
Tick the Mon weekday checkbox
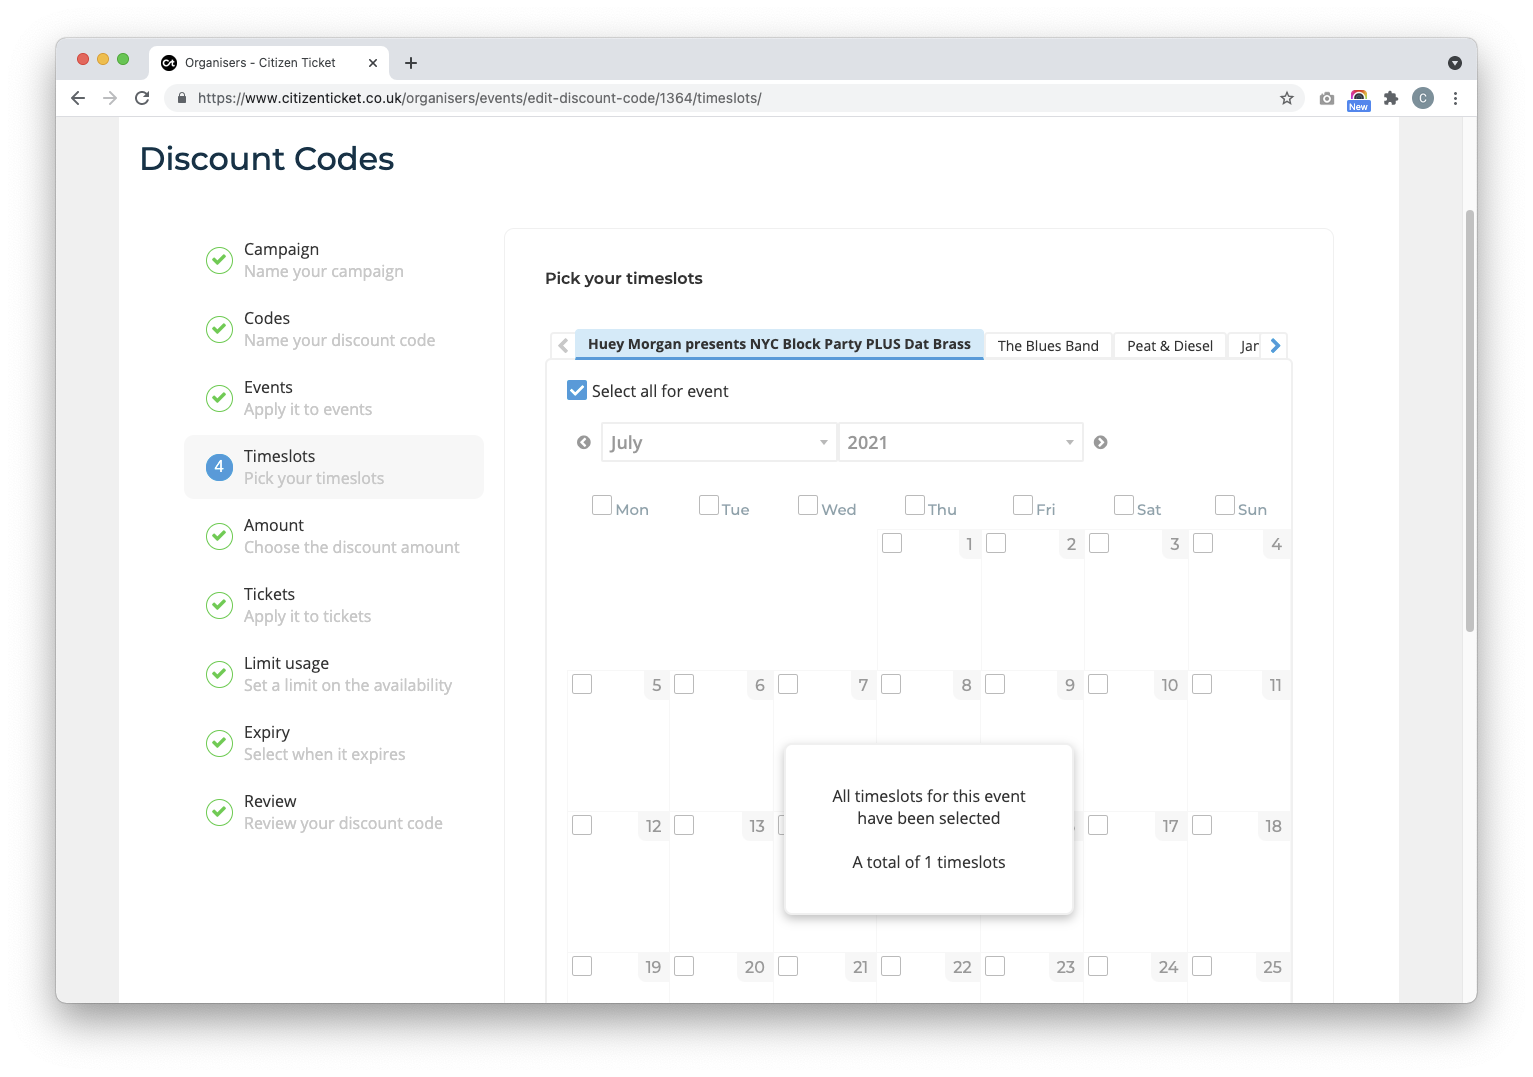pyautogui.click(x=602, y=505)
